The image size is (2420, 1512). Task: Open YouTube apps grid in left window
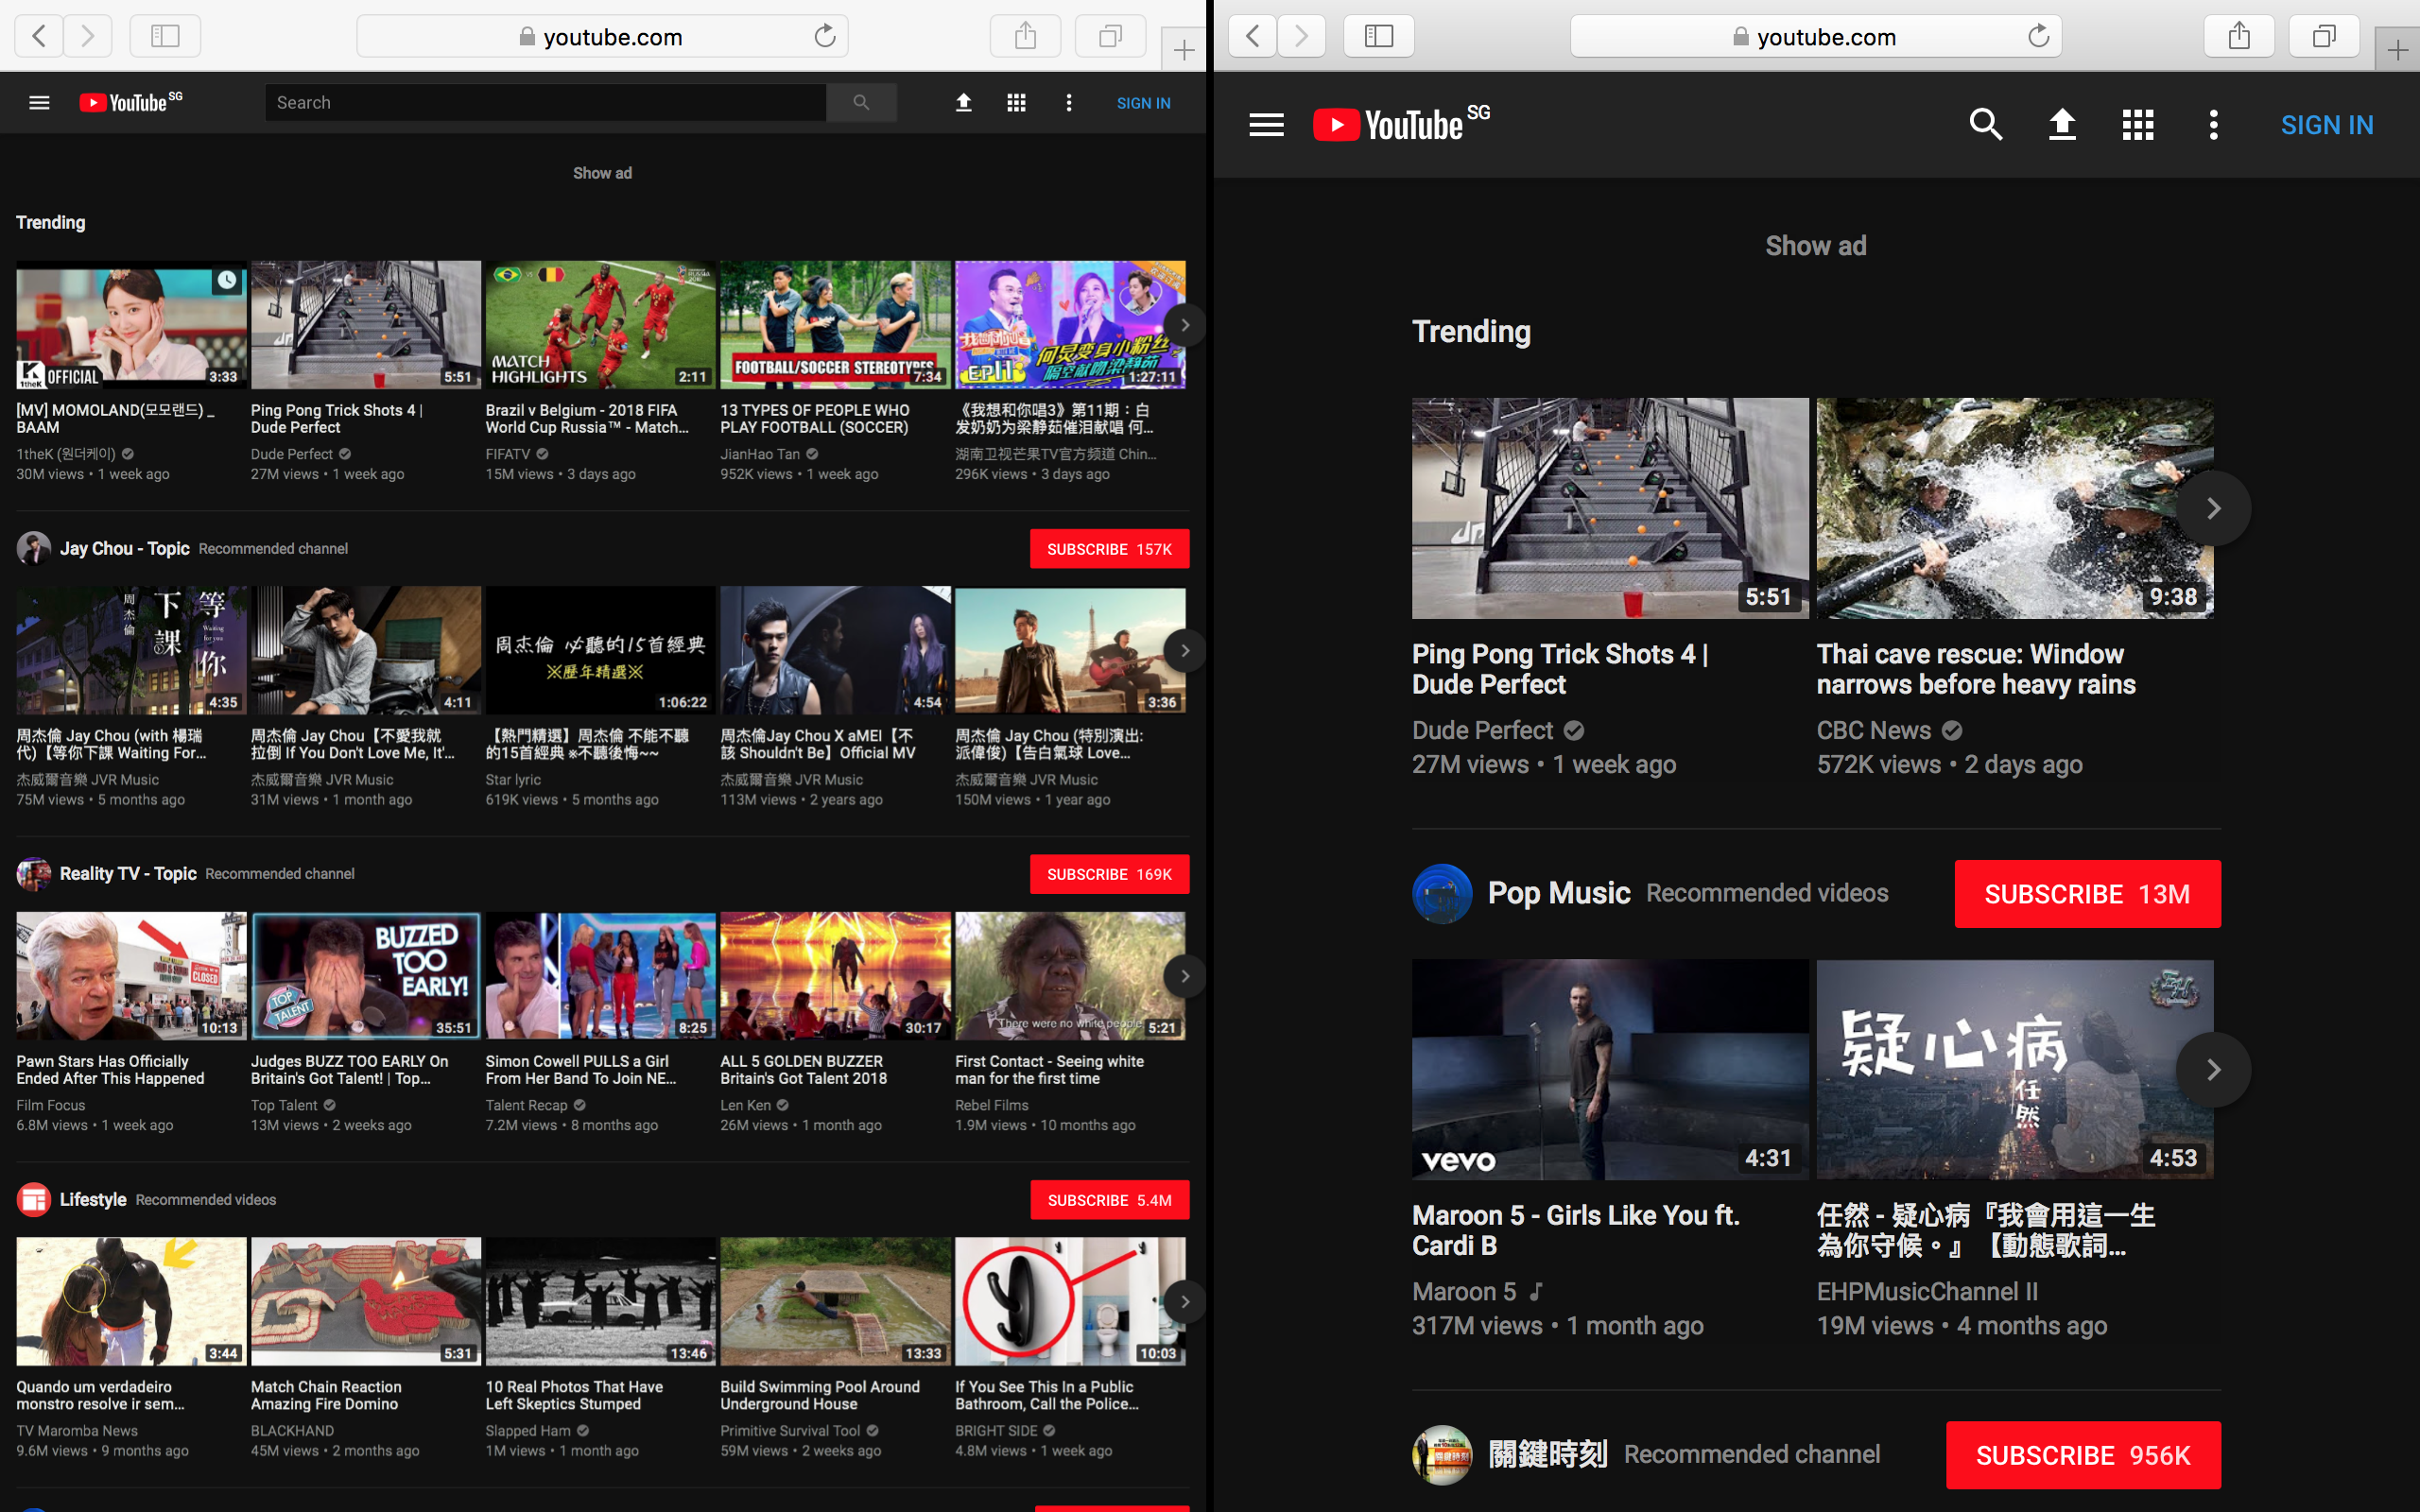[1016, 103]
